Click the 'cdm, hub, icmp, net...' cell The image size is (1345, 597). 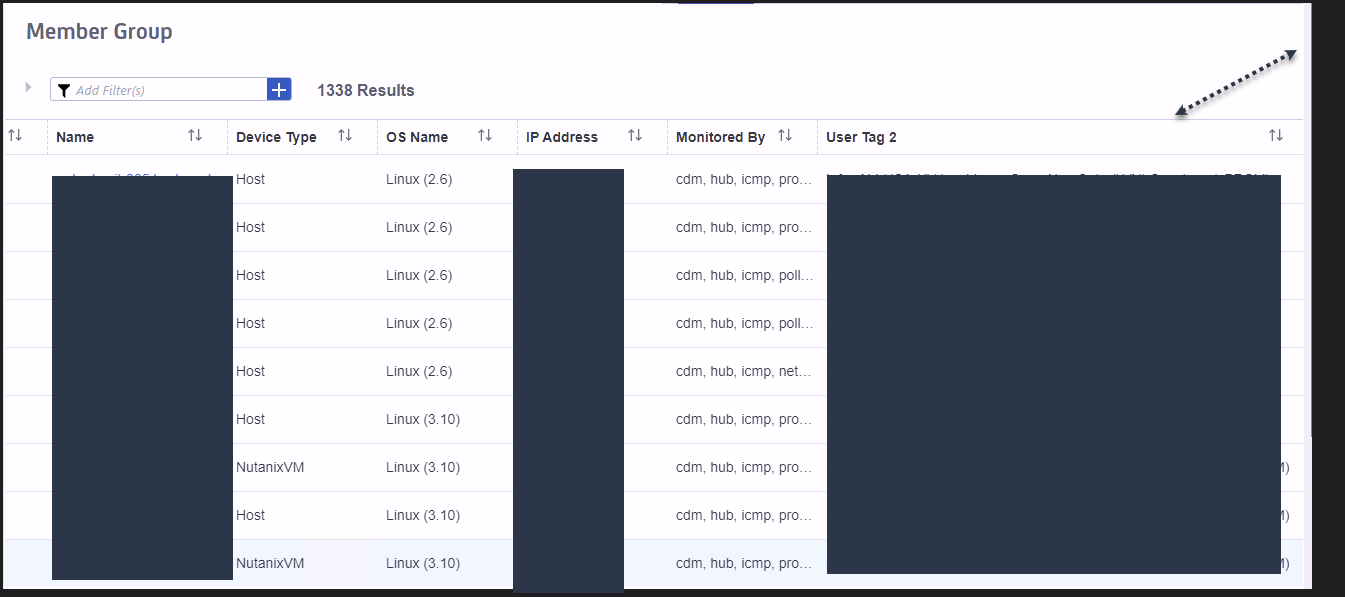[744, 371]
